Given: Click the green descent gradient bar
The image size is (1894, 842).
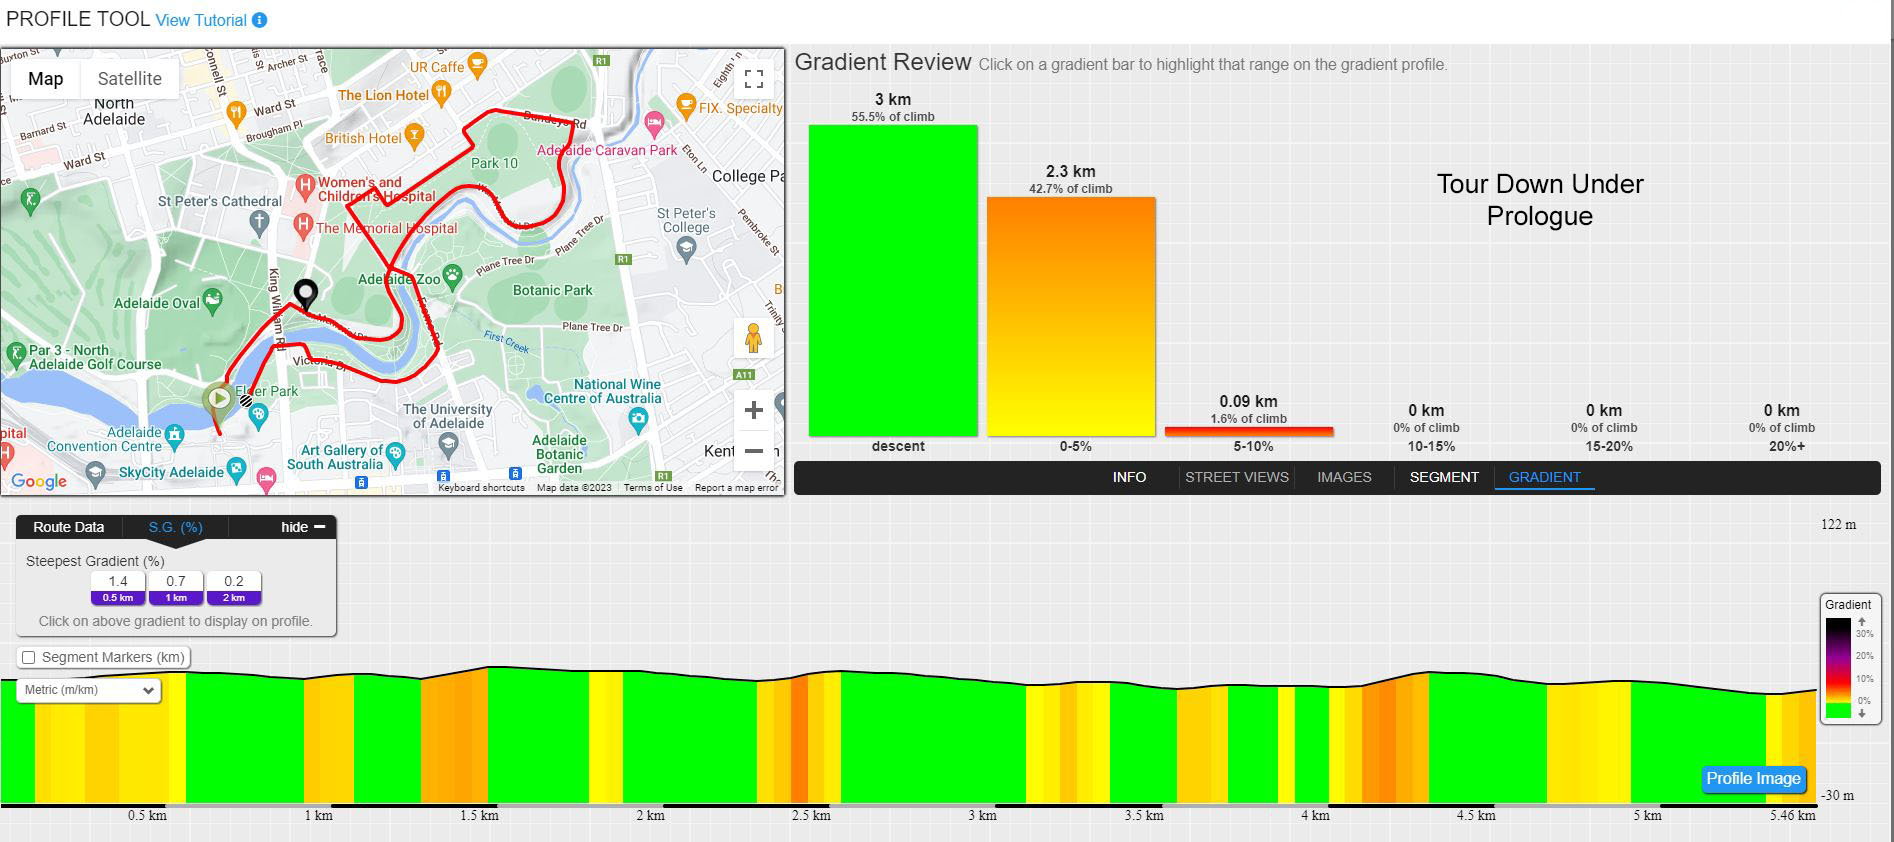Looking at the screenshot, I should [893, 281].
